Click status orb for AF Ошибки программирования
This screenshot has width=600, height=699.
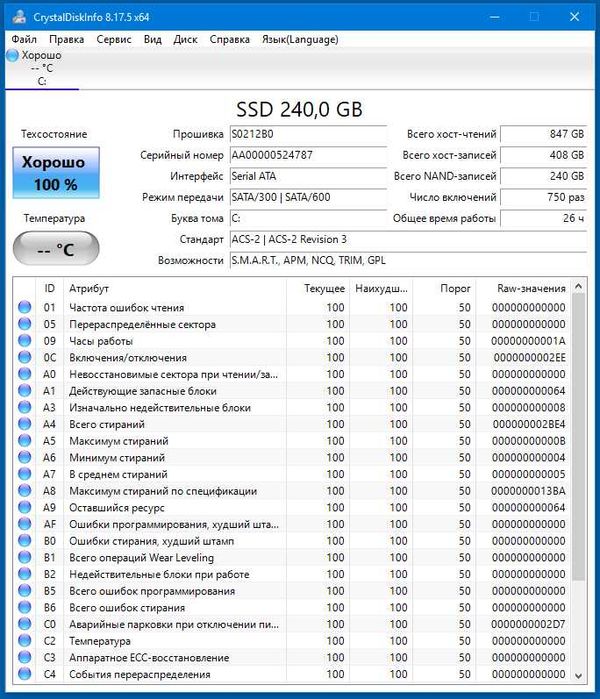click(25, 524)
